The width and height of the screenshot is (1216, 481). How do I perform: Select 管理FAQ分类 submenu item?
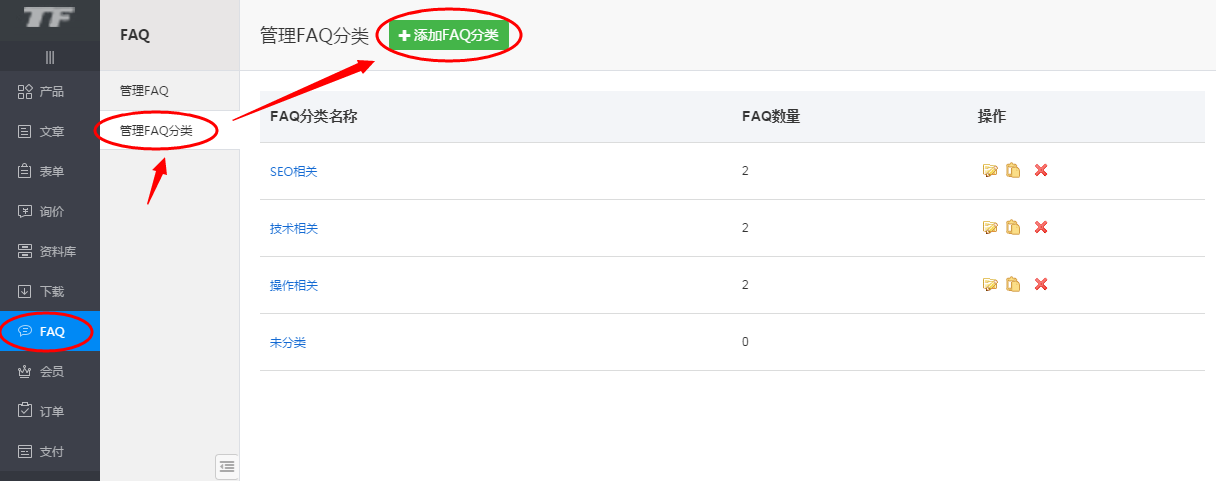coord(156,131)
